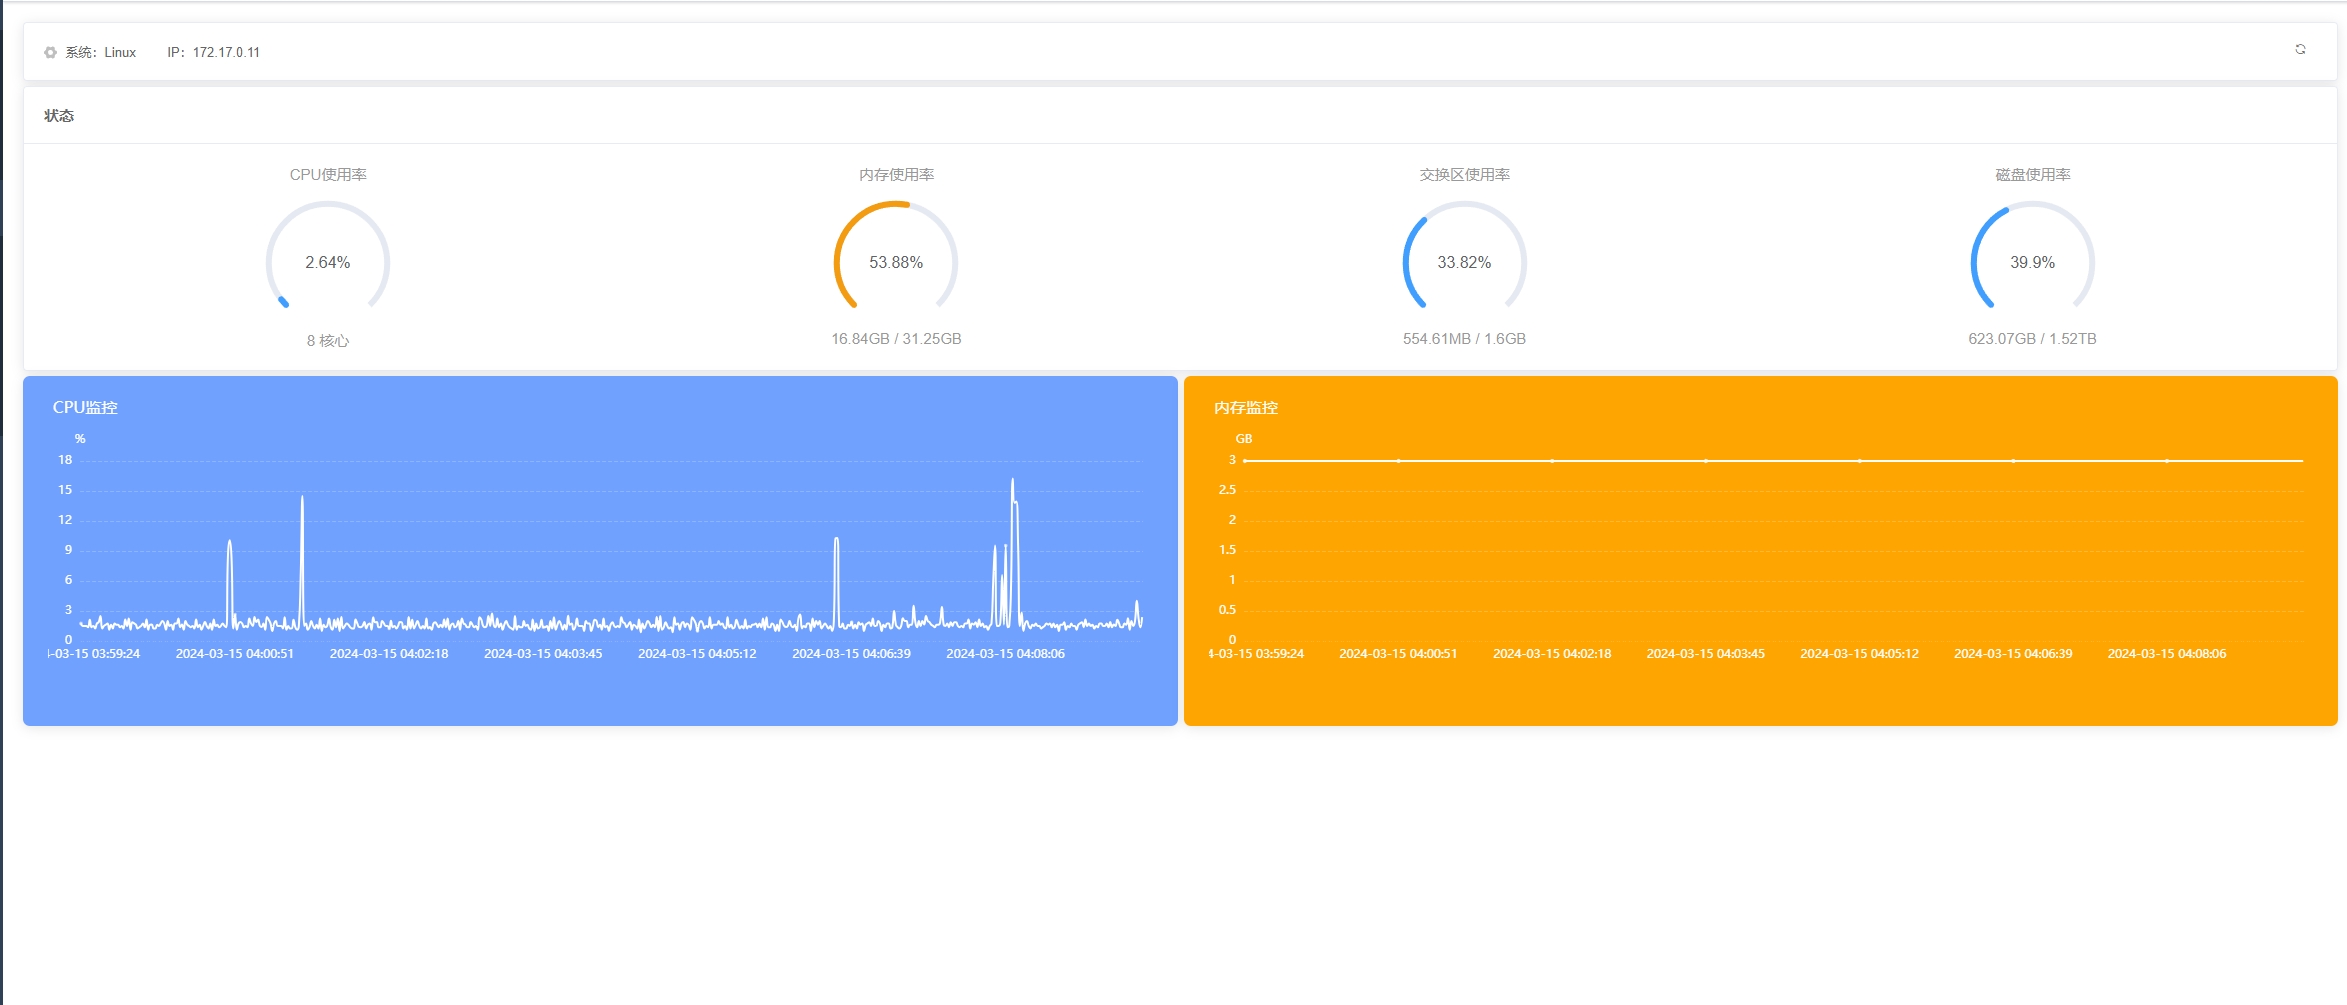Click the '内存使用率' label
Image resolution: width=2347 pixels, height=1005 pixels.
(896, 174)
